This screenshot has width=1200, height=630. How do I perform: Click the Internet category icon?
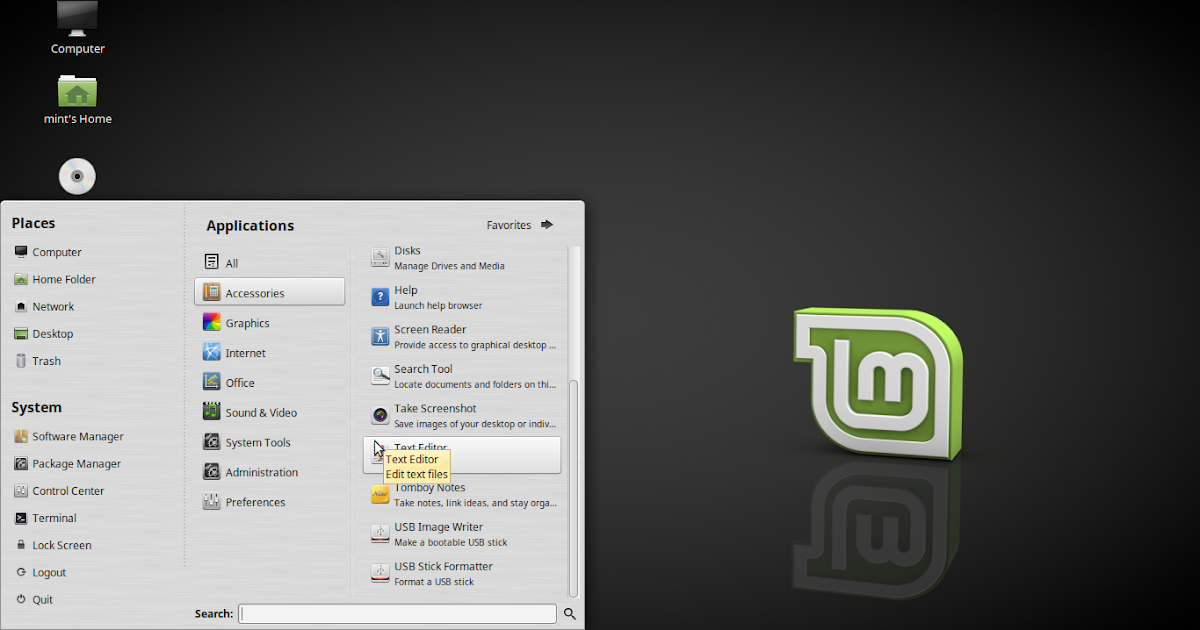[211, 352]
